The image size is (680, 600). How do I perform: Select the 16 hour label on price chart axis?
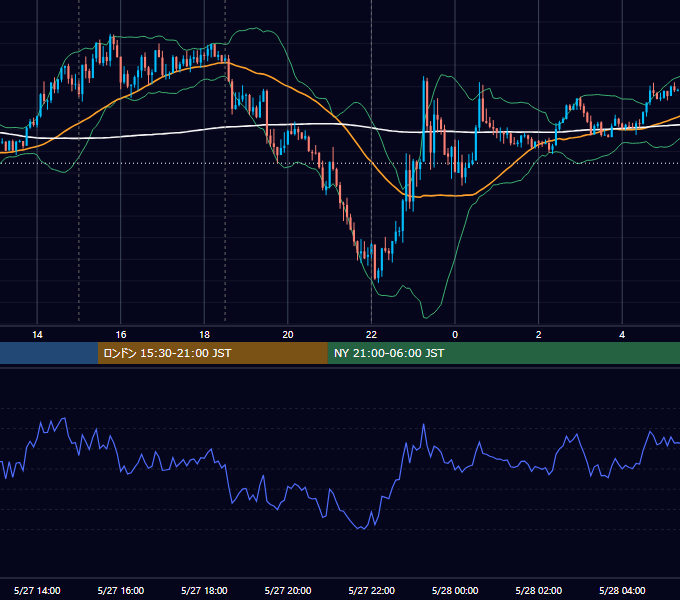[121, 335]
